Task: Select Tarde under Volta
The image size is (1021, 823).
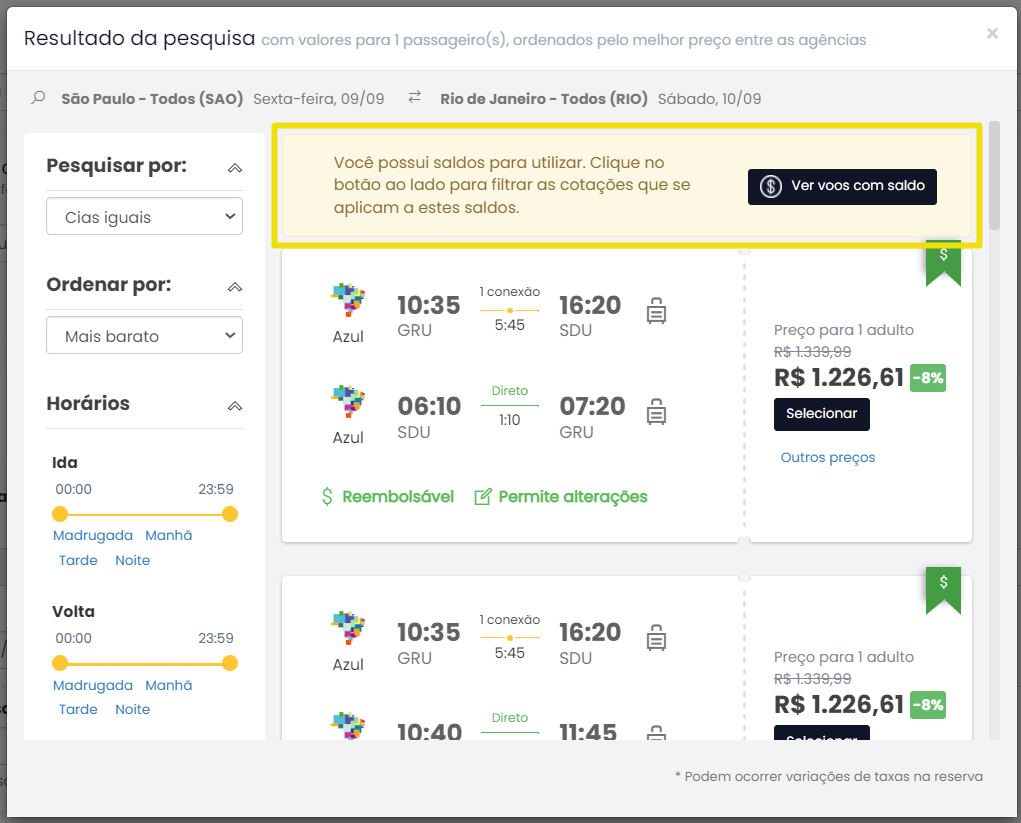Action: (x=78, y=709)
